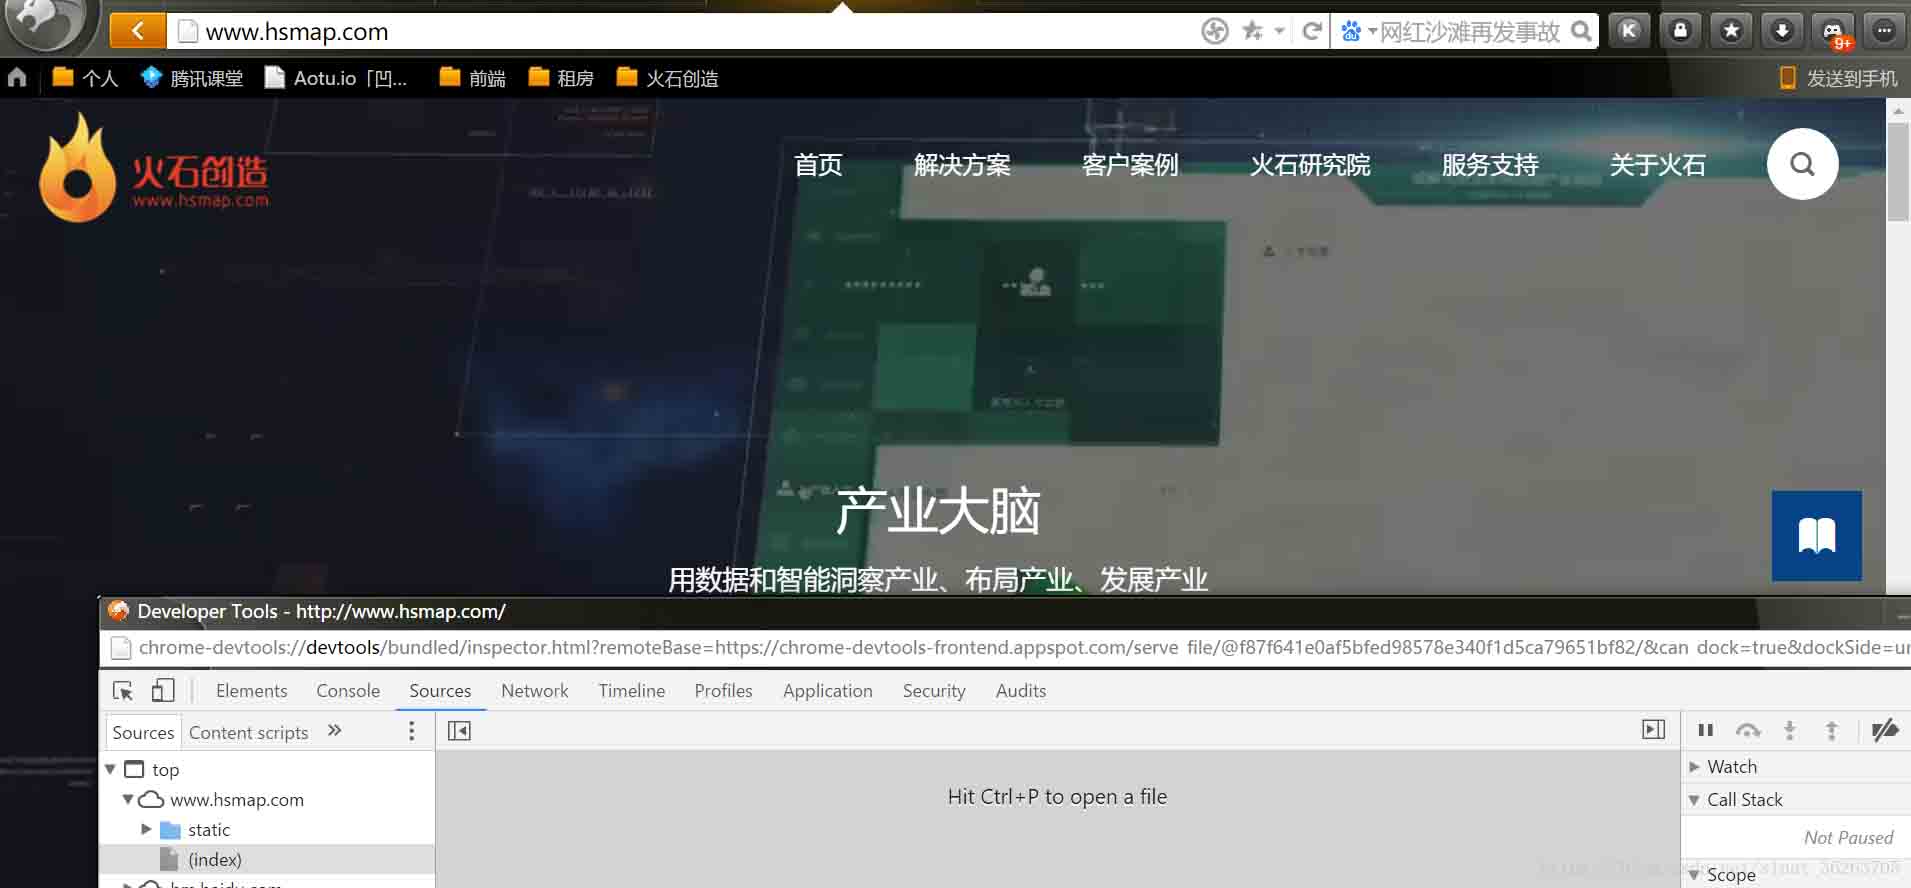Image resolution: width=1911 pixels, height=888 pixels.
Task: Open the 腾讯课堂 bookmark
Action: [x=192, y=78]
